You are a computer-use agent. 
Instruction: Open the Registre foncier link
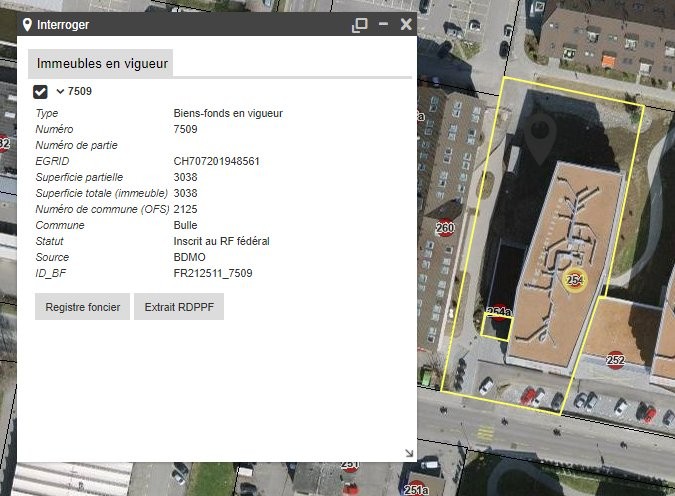82,307
